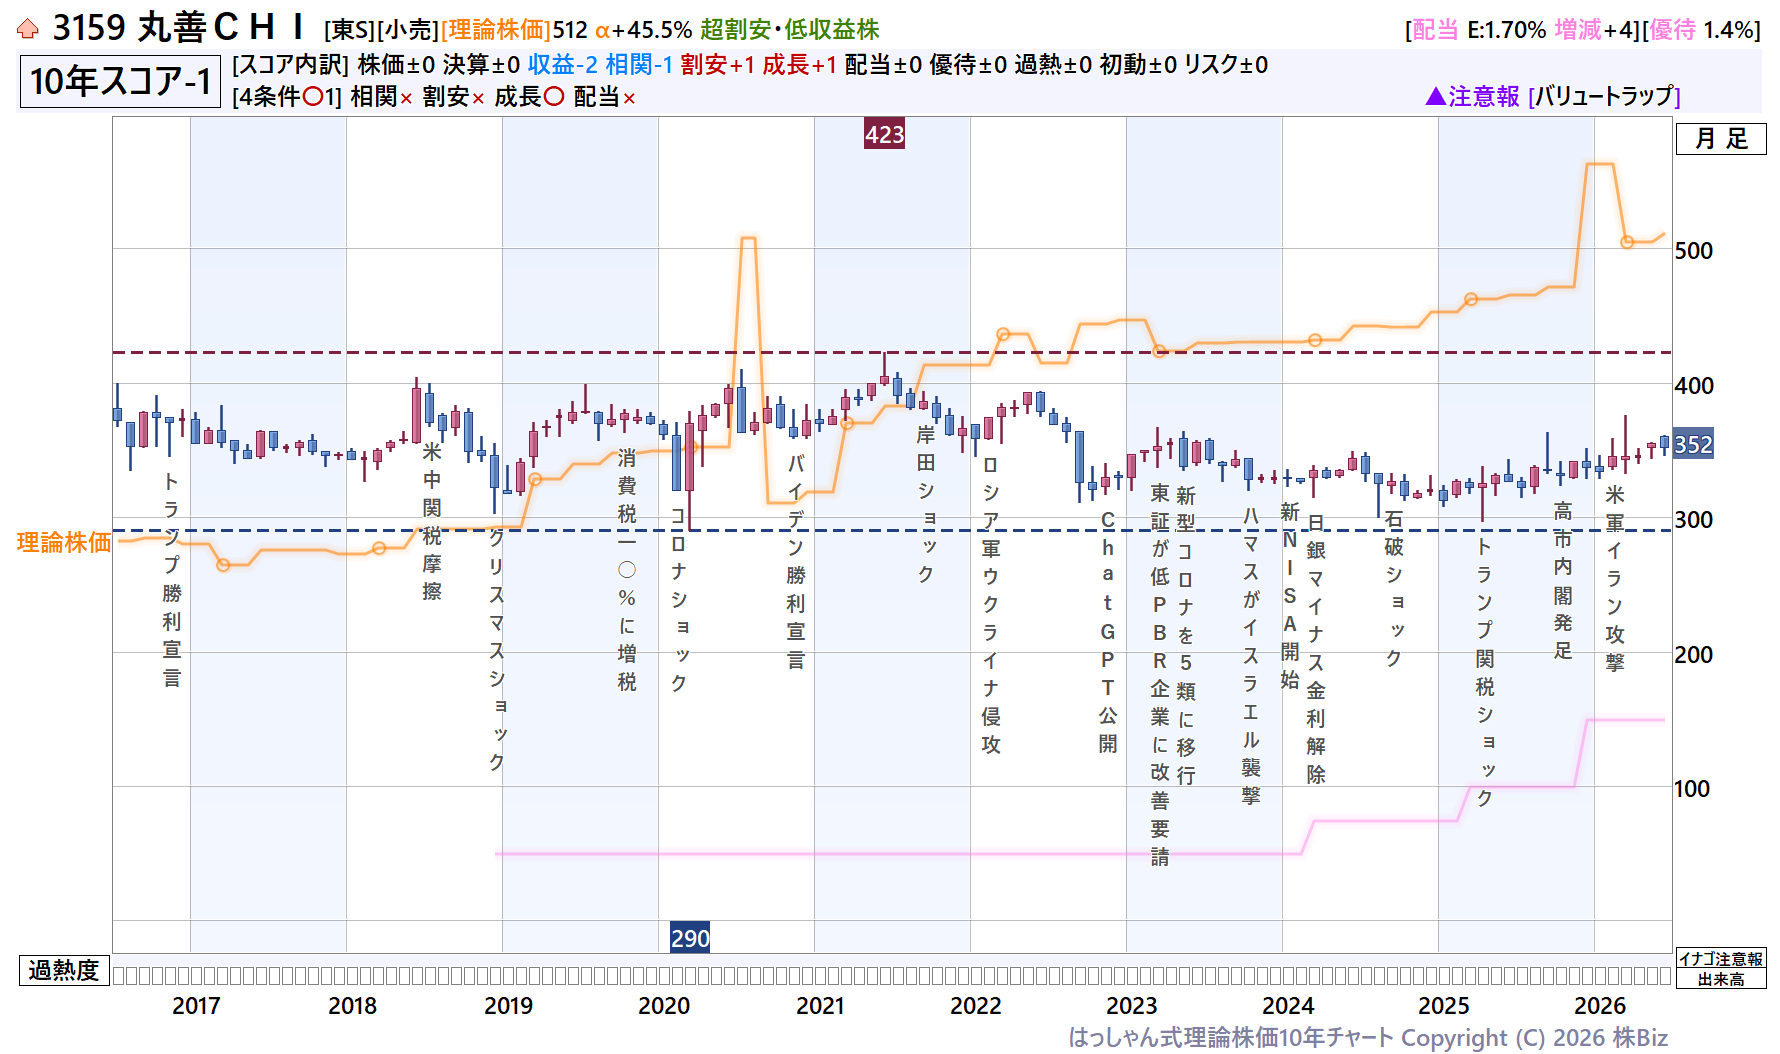Click the イナゴ注意報 出来高 box
Screen dimensions: 1780x1054
click(x=1721, y=969)
